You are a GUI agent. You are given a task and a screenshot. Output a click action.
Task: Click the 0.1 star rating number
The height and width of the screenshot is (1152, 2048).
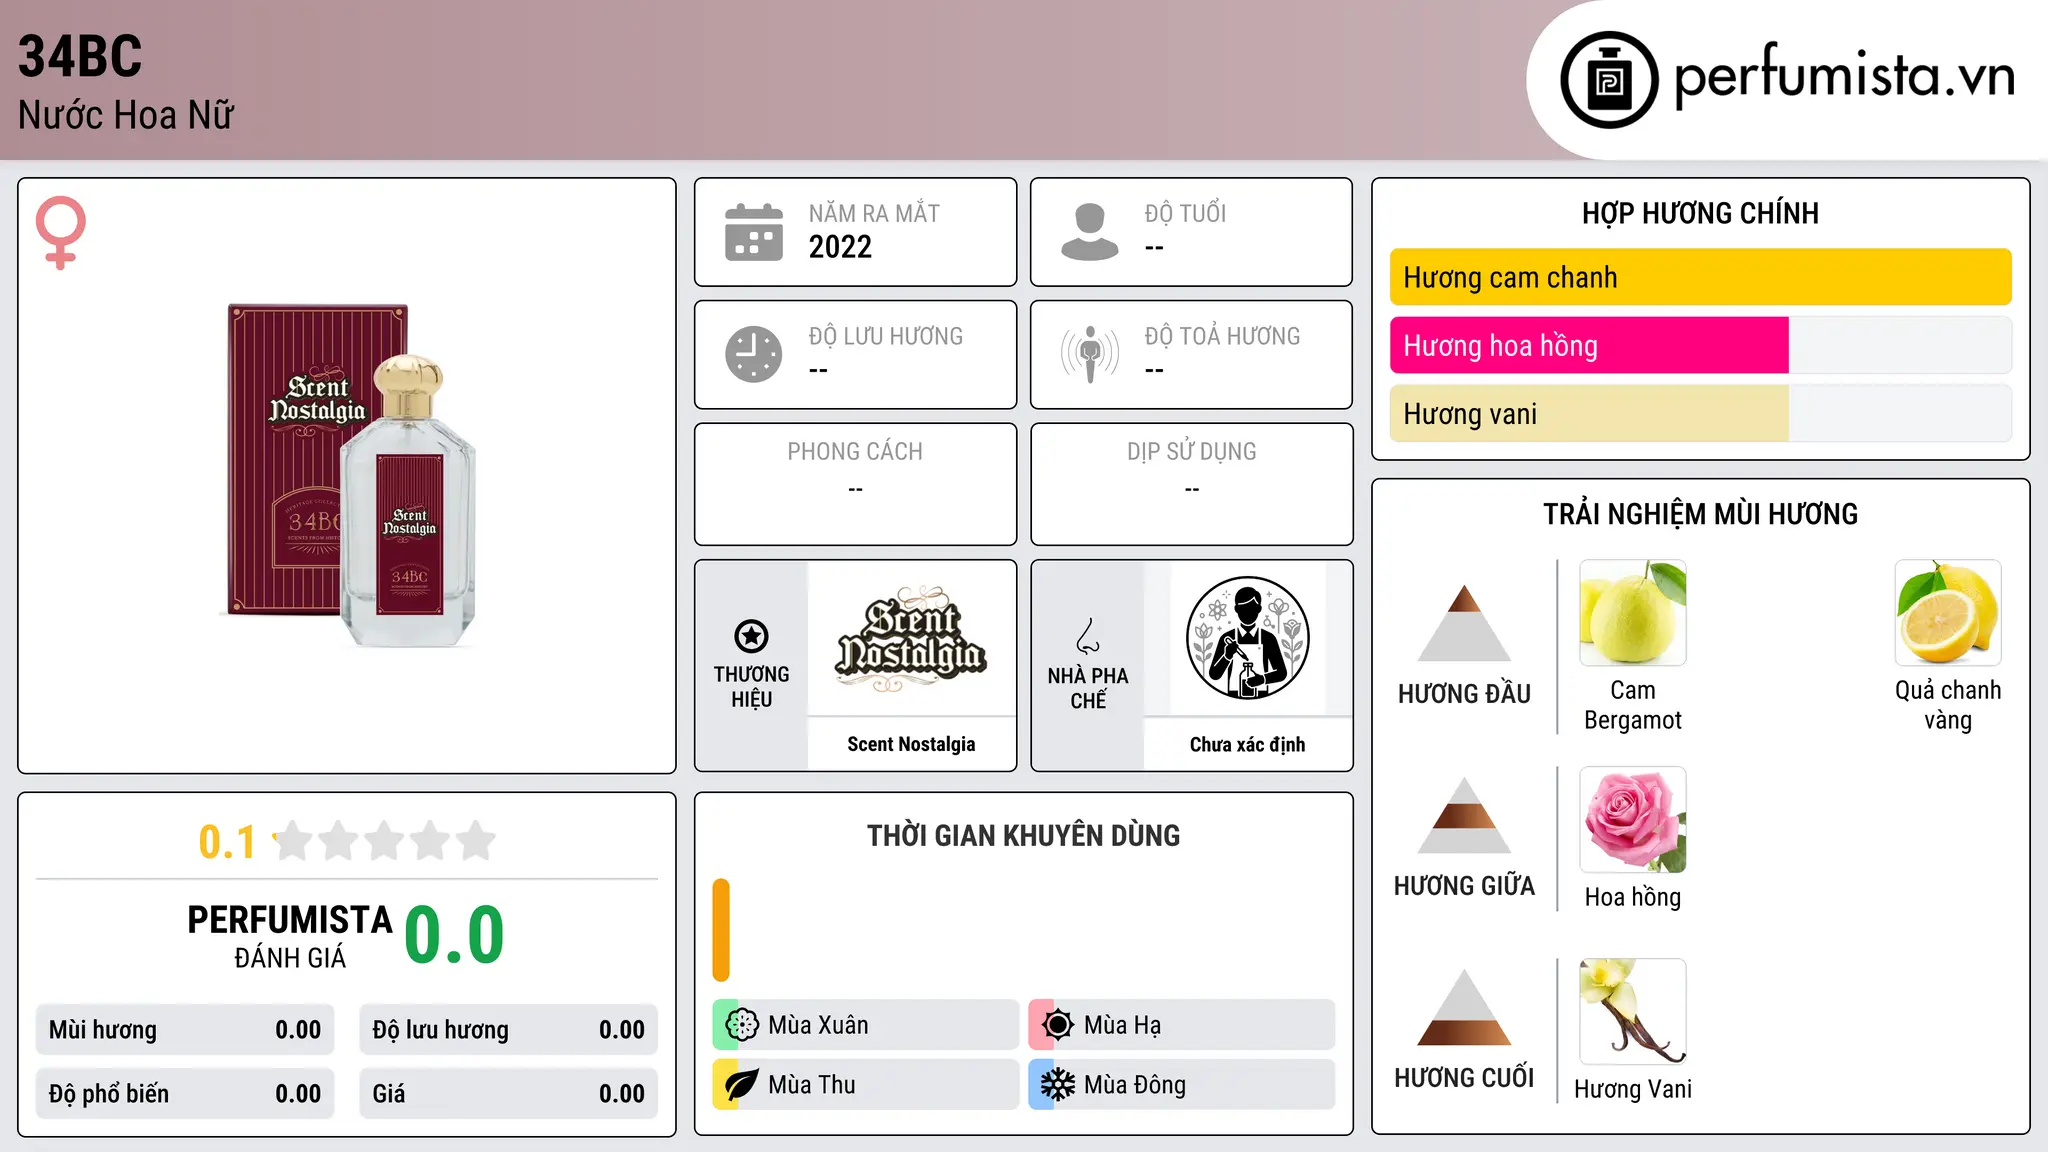(227, 842)
